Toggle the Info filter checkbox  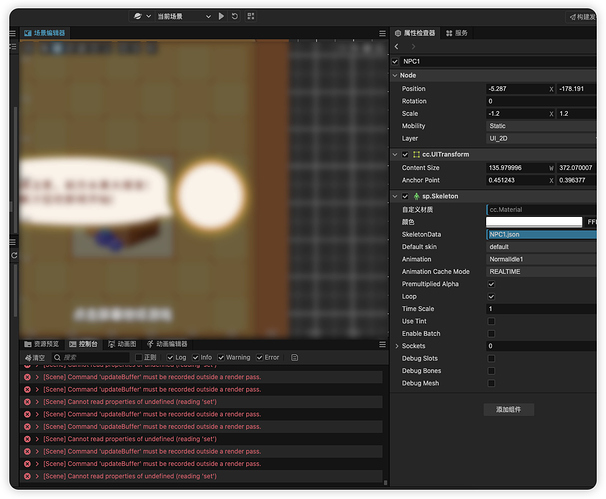click(x=196, y=358)
